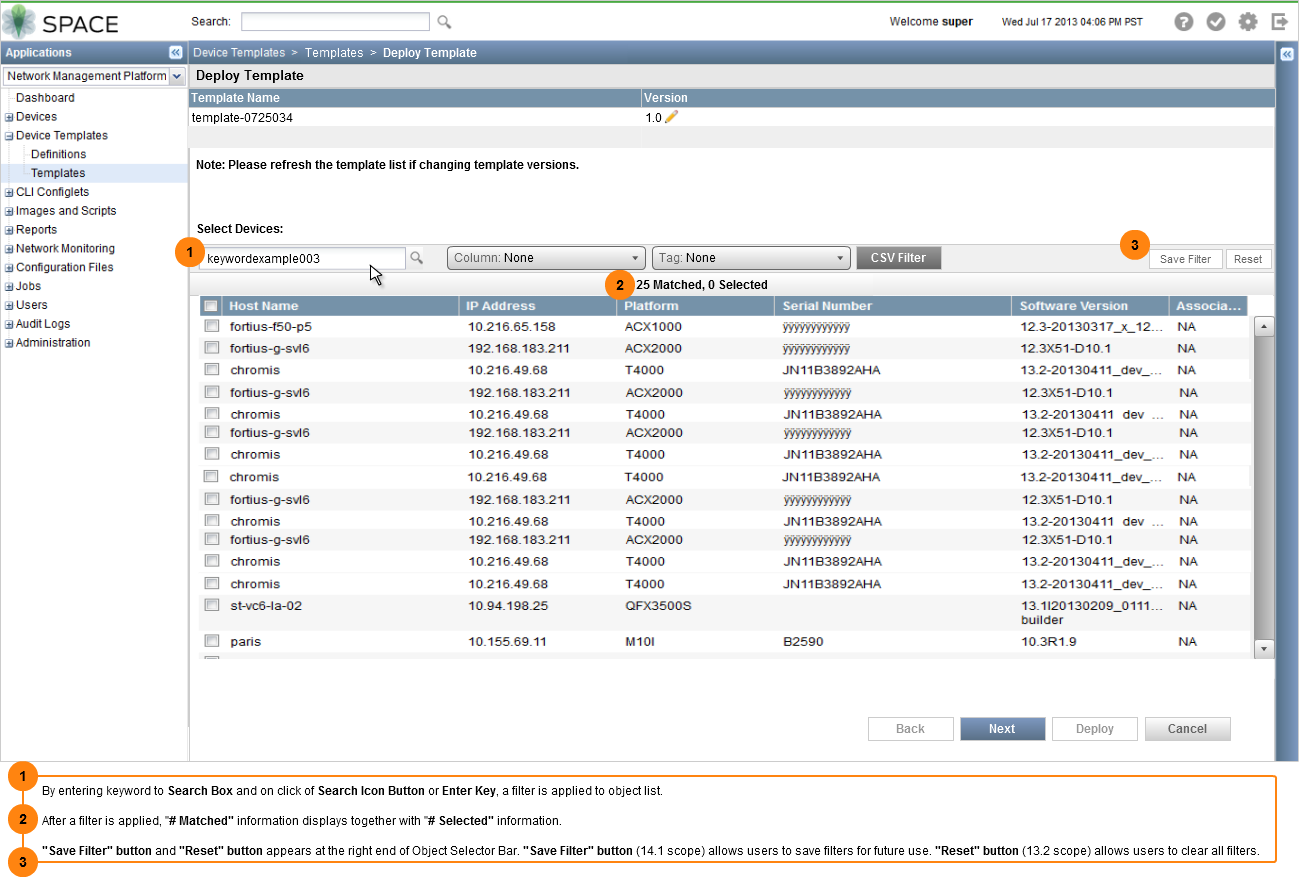Click the scrollbar down arrow of device table
Image resolution: width=1299 pixels, height=877 pixels.
pyautogui.click(x=1263, y=649)
